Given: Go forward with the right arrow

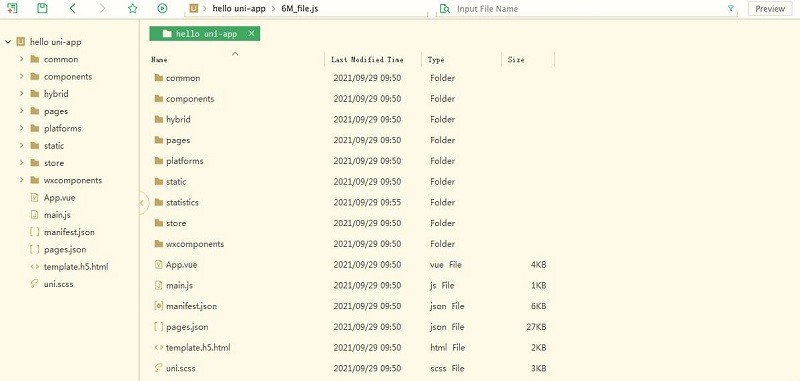Looking at the screenshot, I should click(x=103, y=8).
